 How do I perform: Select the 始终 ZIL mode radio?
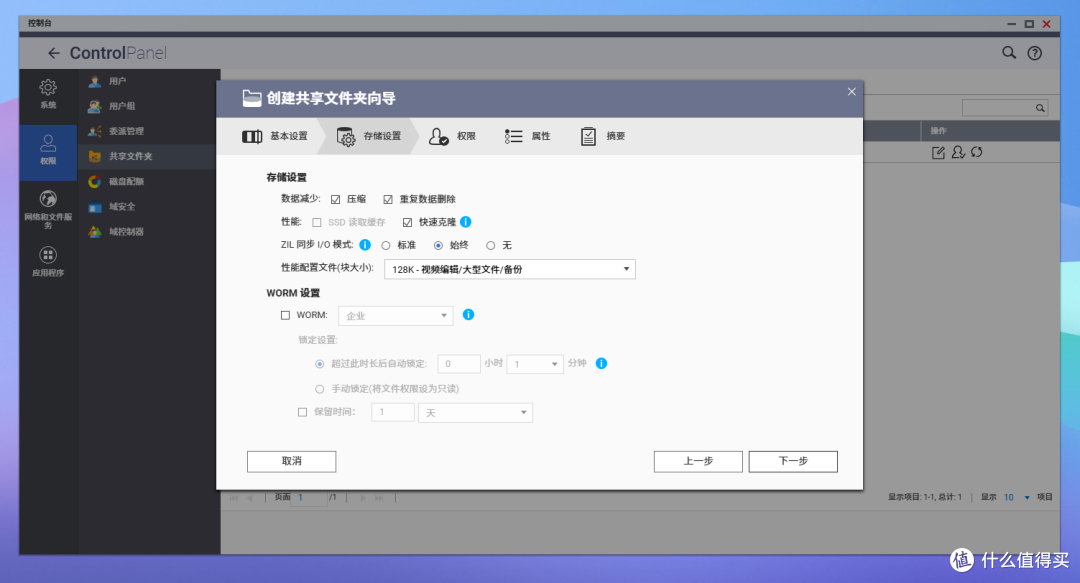tap(438, 245)
